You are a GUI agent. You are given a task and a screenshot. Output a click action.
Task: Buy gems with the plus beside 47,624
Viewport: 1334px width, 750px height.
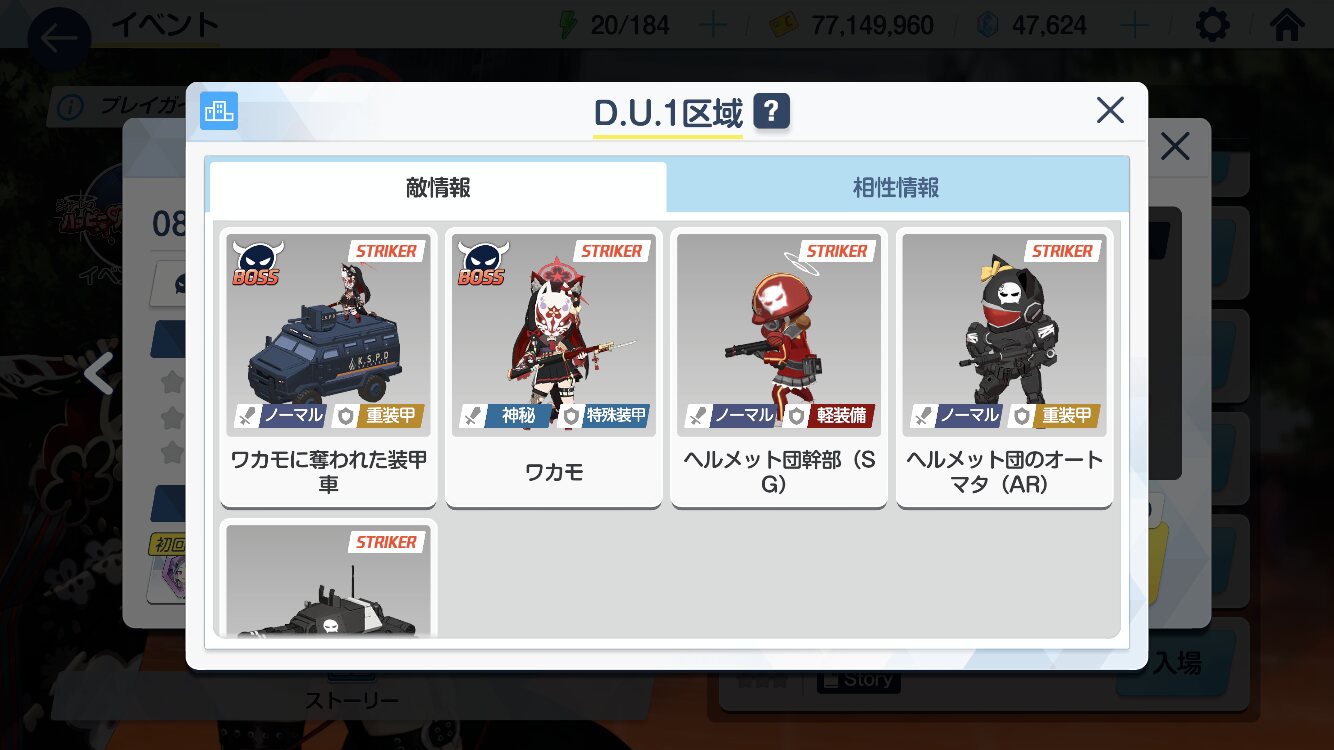(x=1135, y=25)
